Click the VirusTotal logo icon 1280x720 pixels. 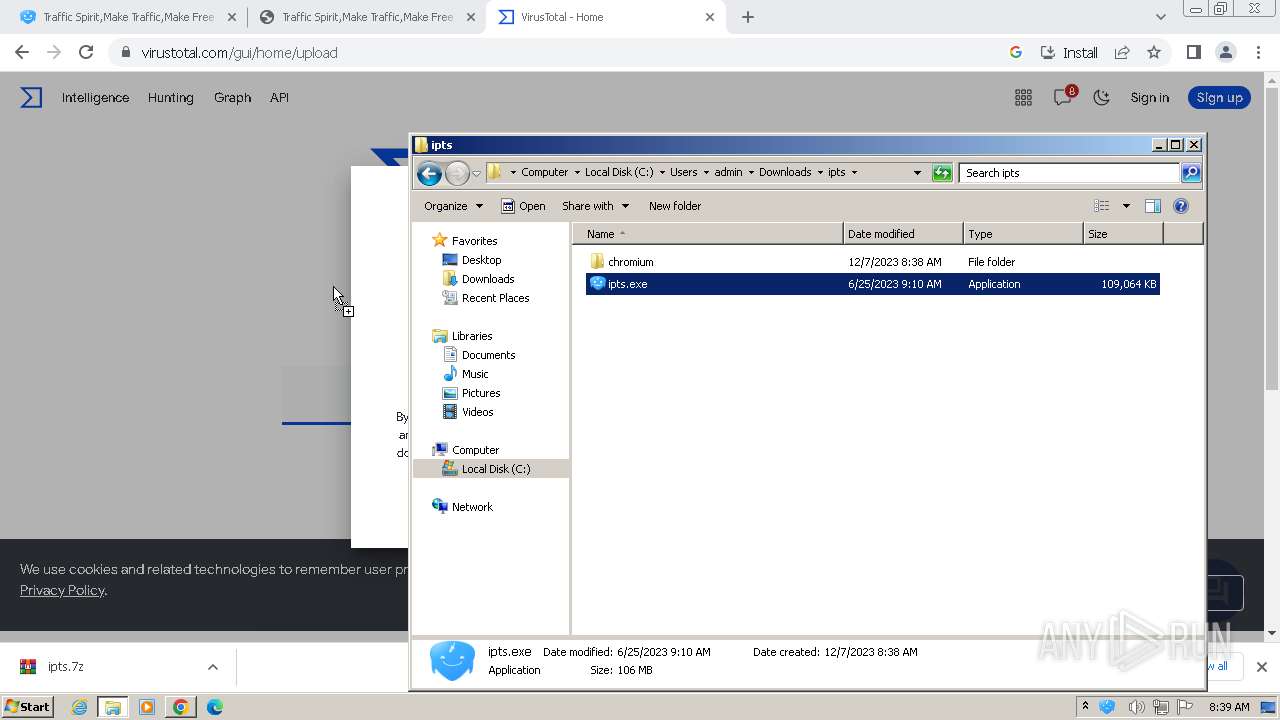(32, 97)
